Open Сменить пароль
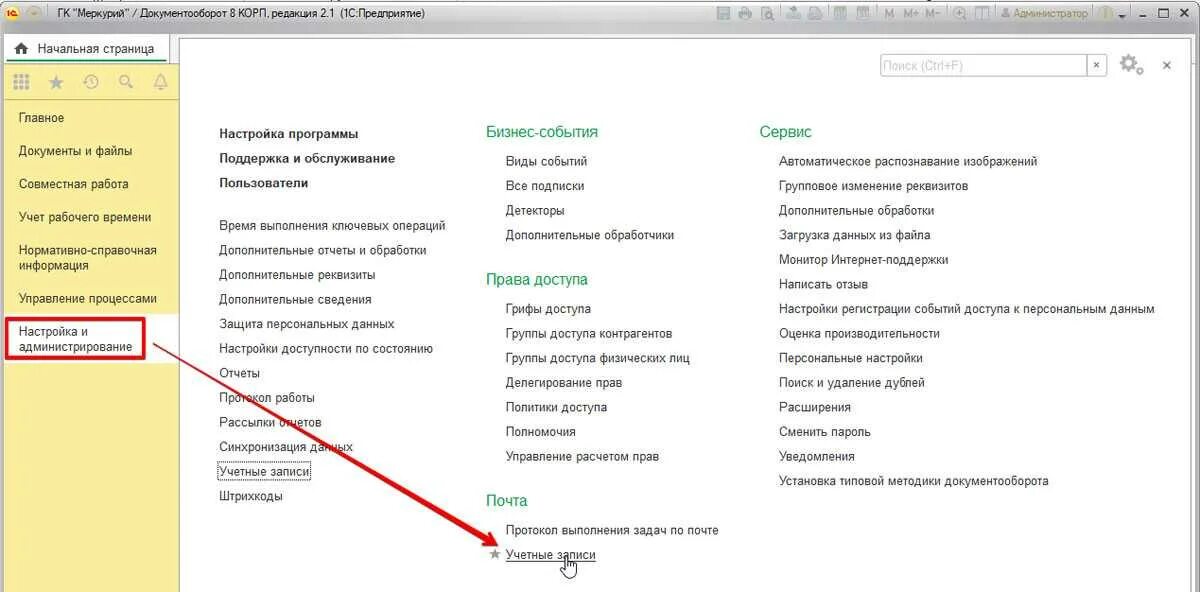This screenshot has height=592, width=1200. [x=825, y=432]
